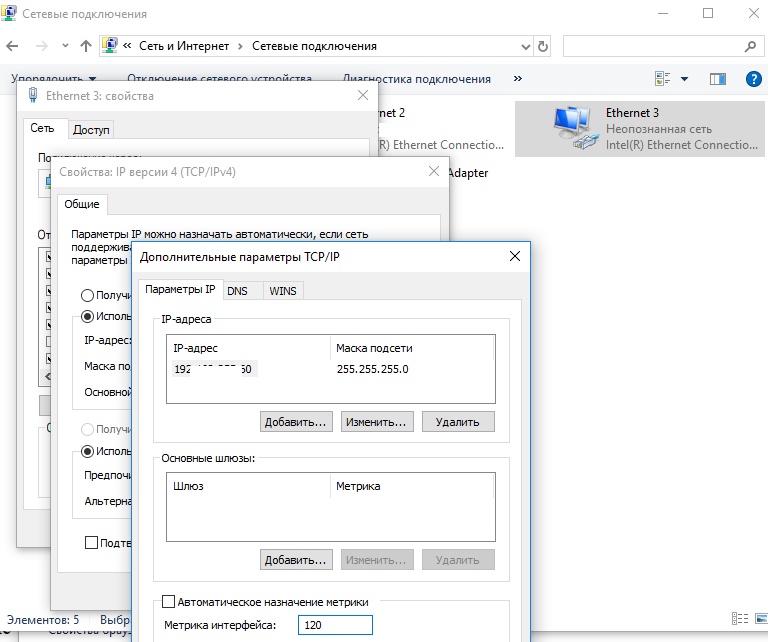Select the Ethernet 3 adapter icon
Image resolution: width=780 pixels, height=642 pixels.
[x=575, y=128]
